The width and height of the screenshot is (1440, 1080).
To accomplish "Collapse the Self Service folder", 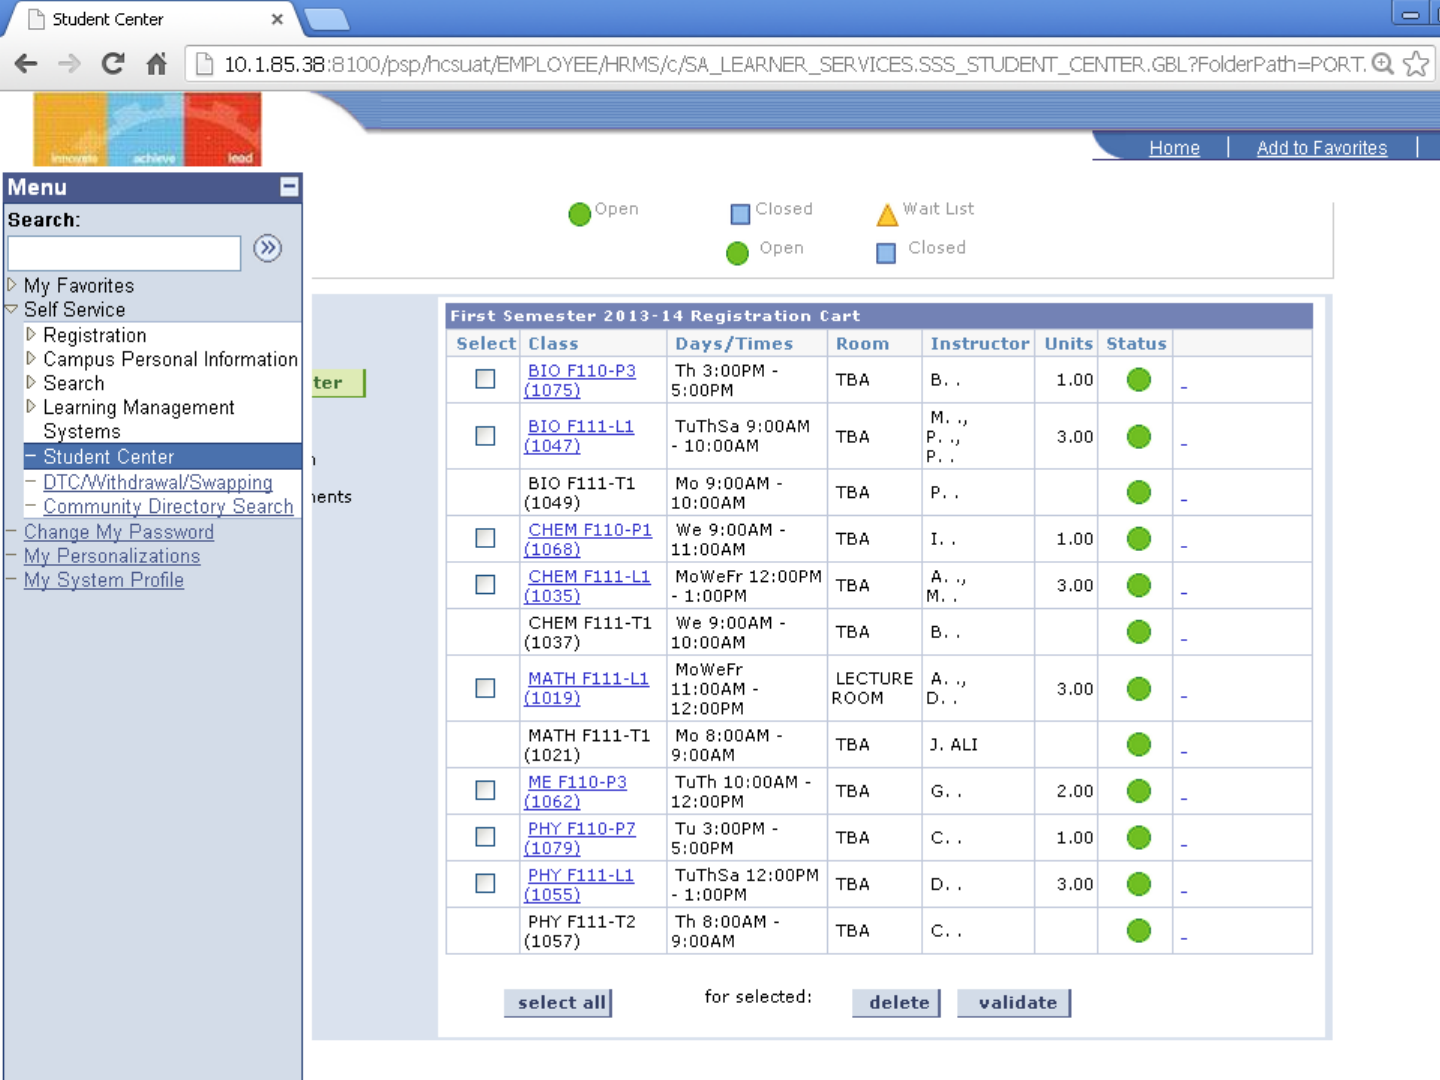I will pos(12,309).
